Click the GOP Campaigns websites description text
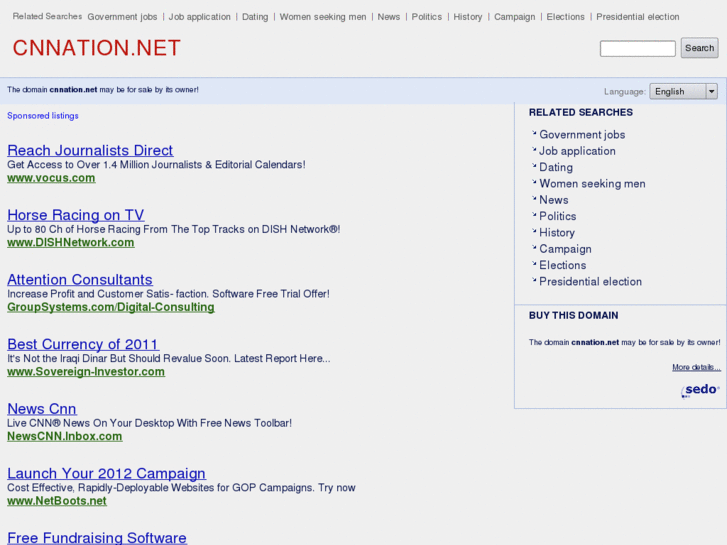This screenshot has width=727, height=545. (181, 487)
